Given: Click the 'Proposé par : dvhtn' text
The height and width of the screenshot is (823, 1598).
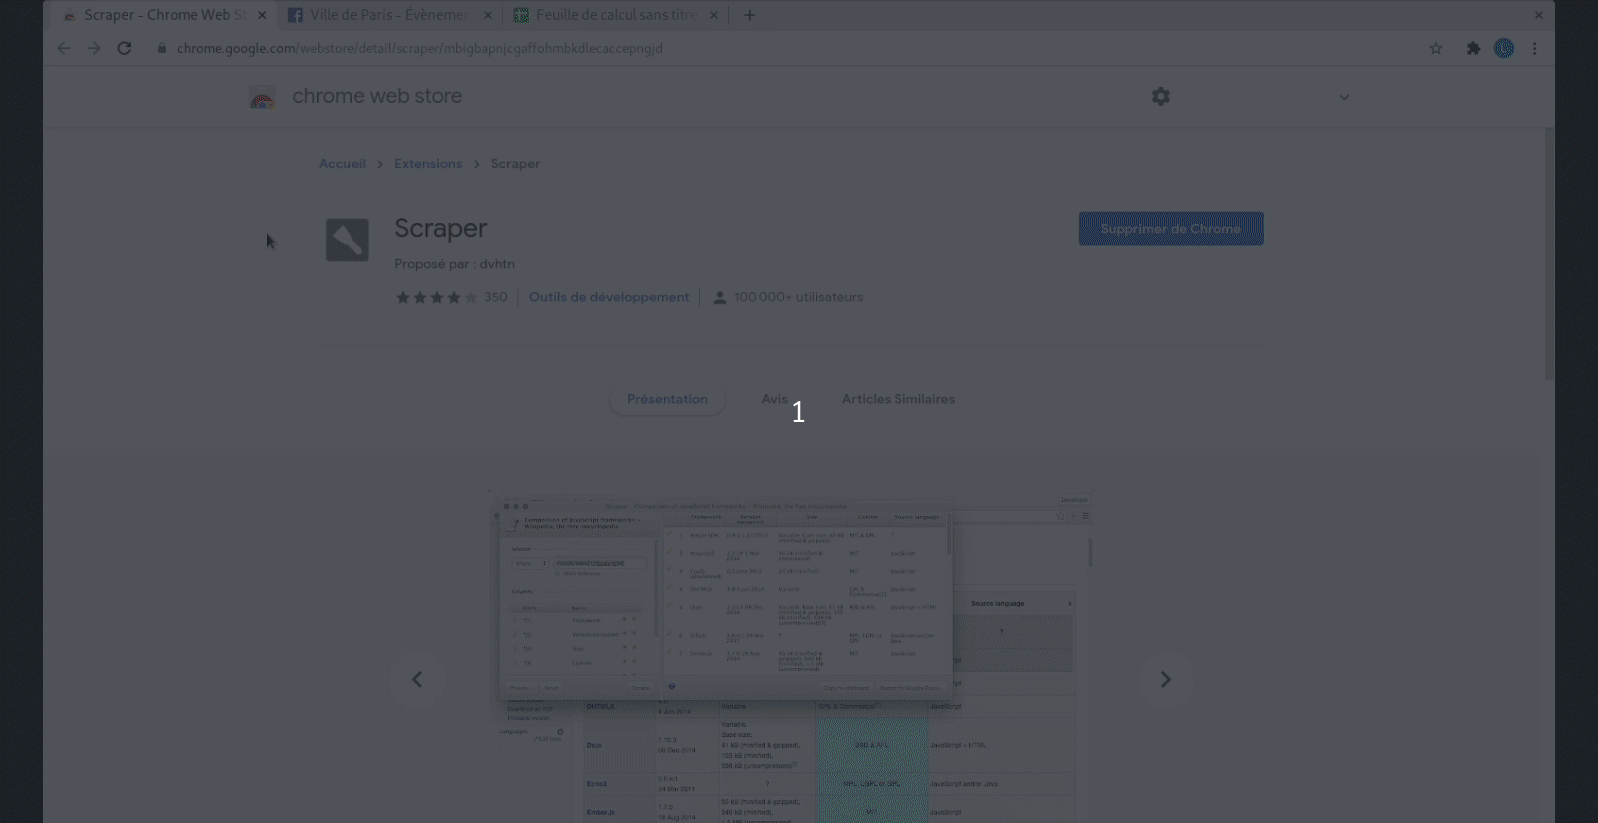Looking at the screenshot, I should 454,264.
